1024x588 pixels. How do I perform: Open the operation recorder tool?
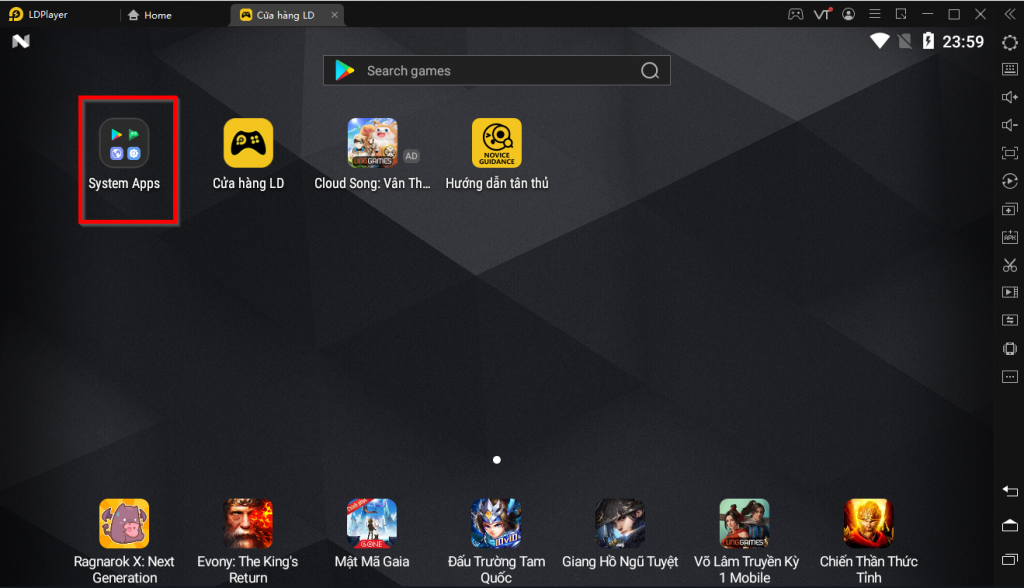tap(1010, 181)
